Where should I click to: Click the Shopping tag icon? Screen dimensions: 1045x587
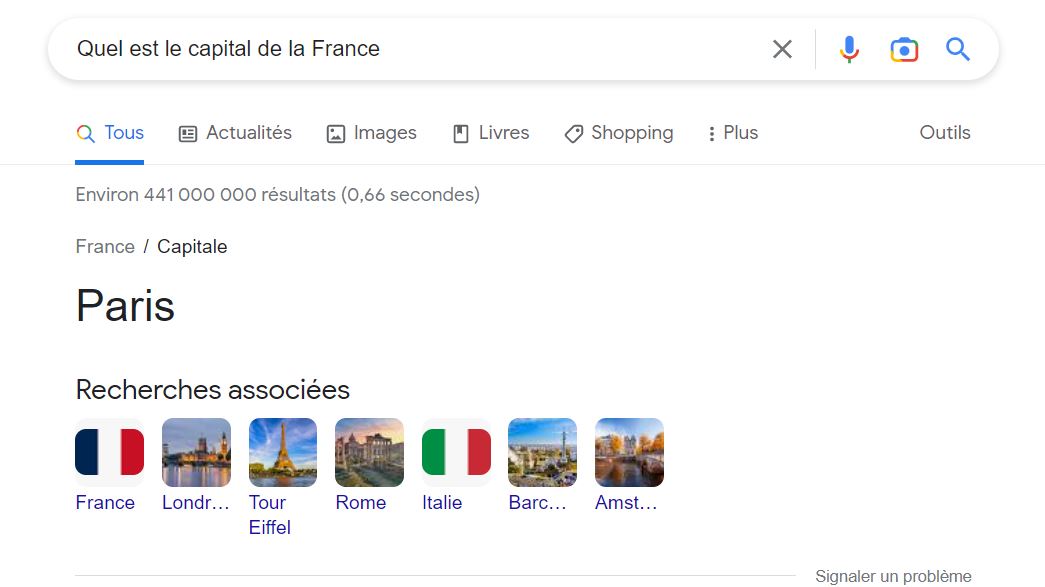573,132
